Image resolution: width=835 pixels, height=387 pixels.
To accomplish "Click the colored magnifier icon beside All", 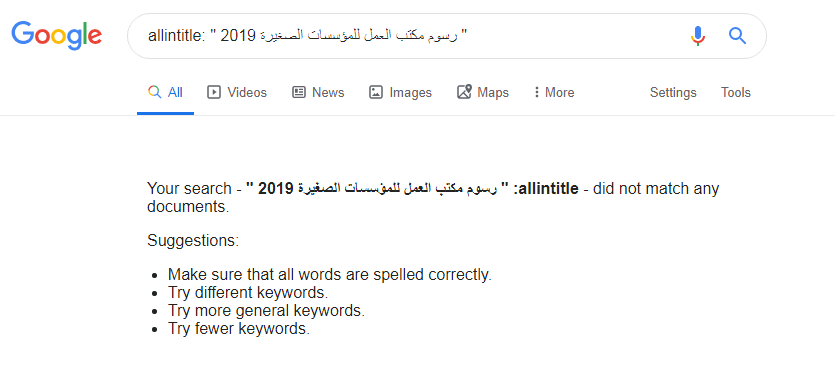I will [154, 92].
